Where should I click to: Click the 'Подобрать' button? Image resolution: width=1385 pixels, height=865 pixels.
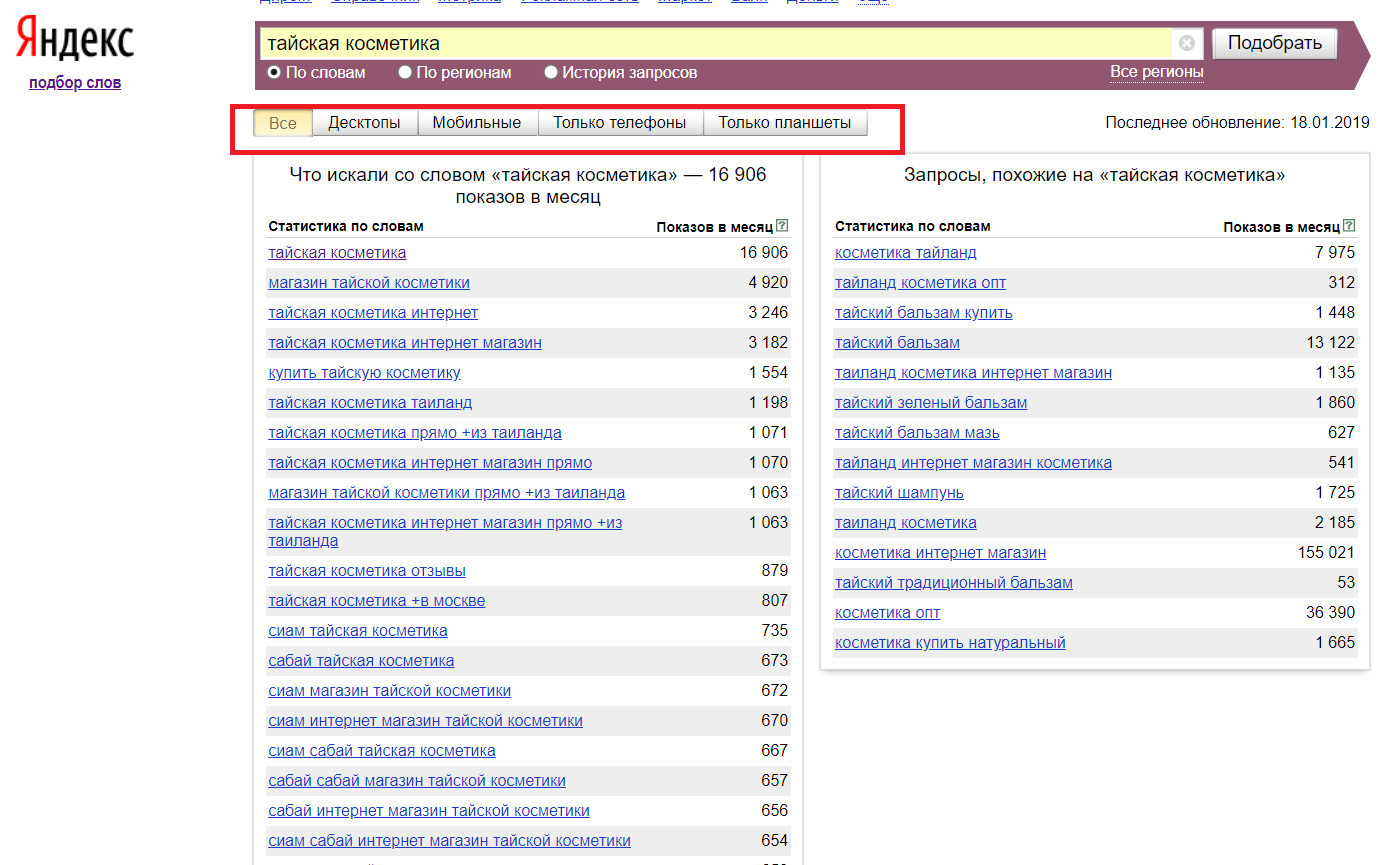pos(1275,43)
